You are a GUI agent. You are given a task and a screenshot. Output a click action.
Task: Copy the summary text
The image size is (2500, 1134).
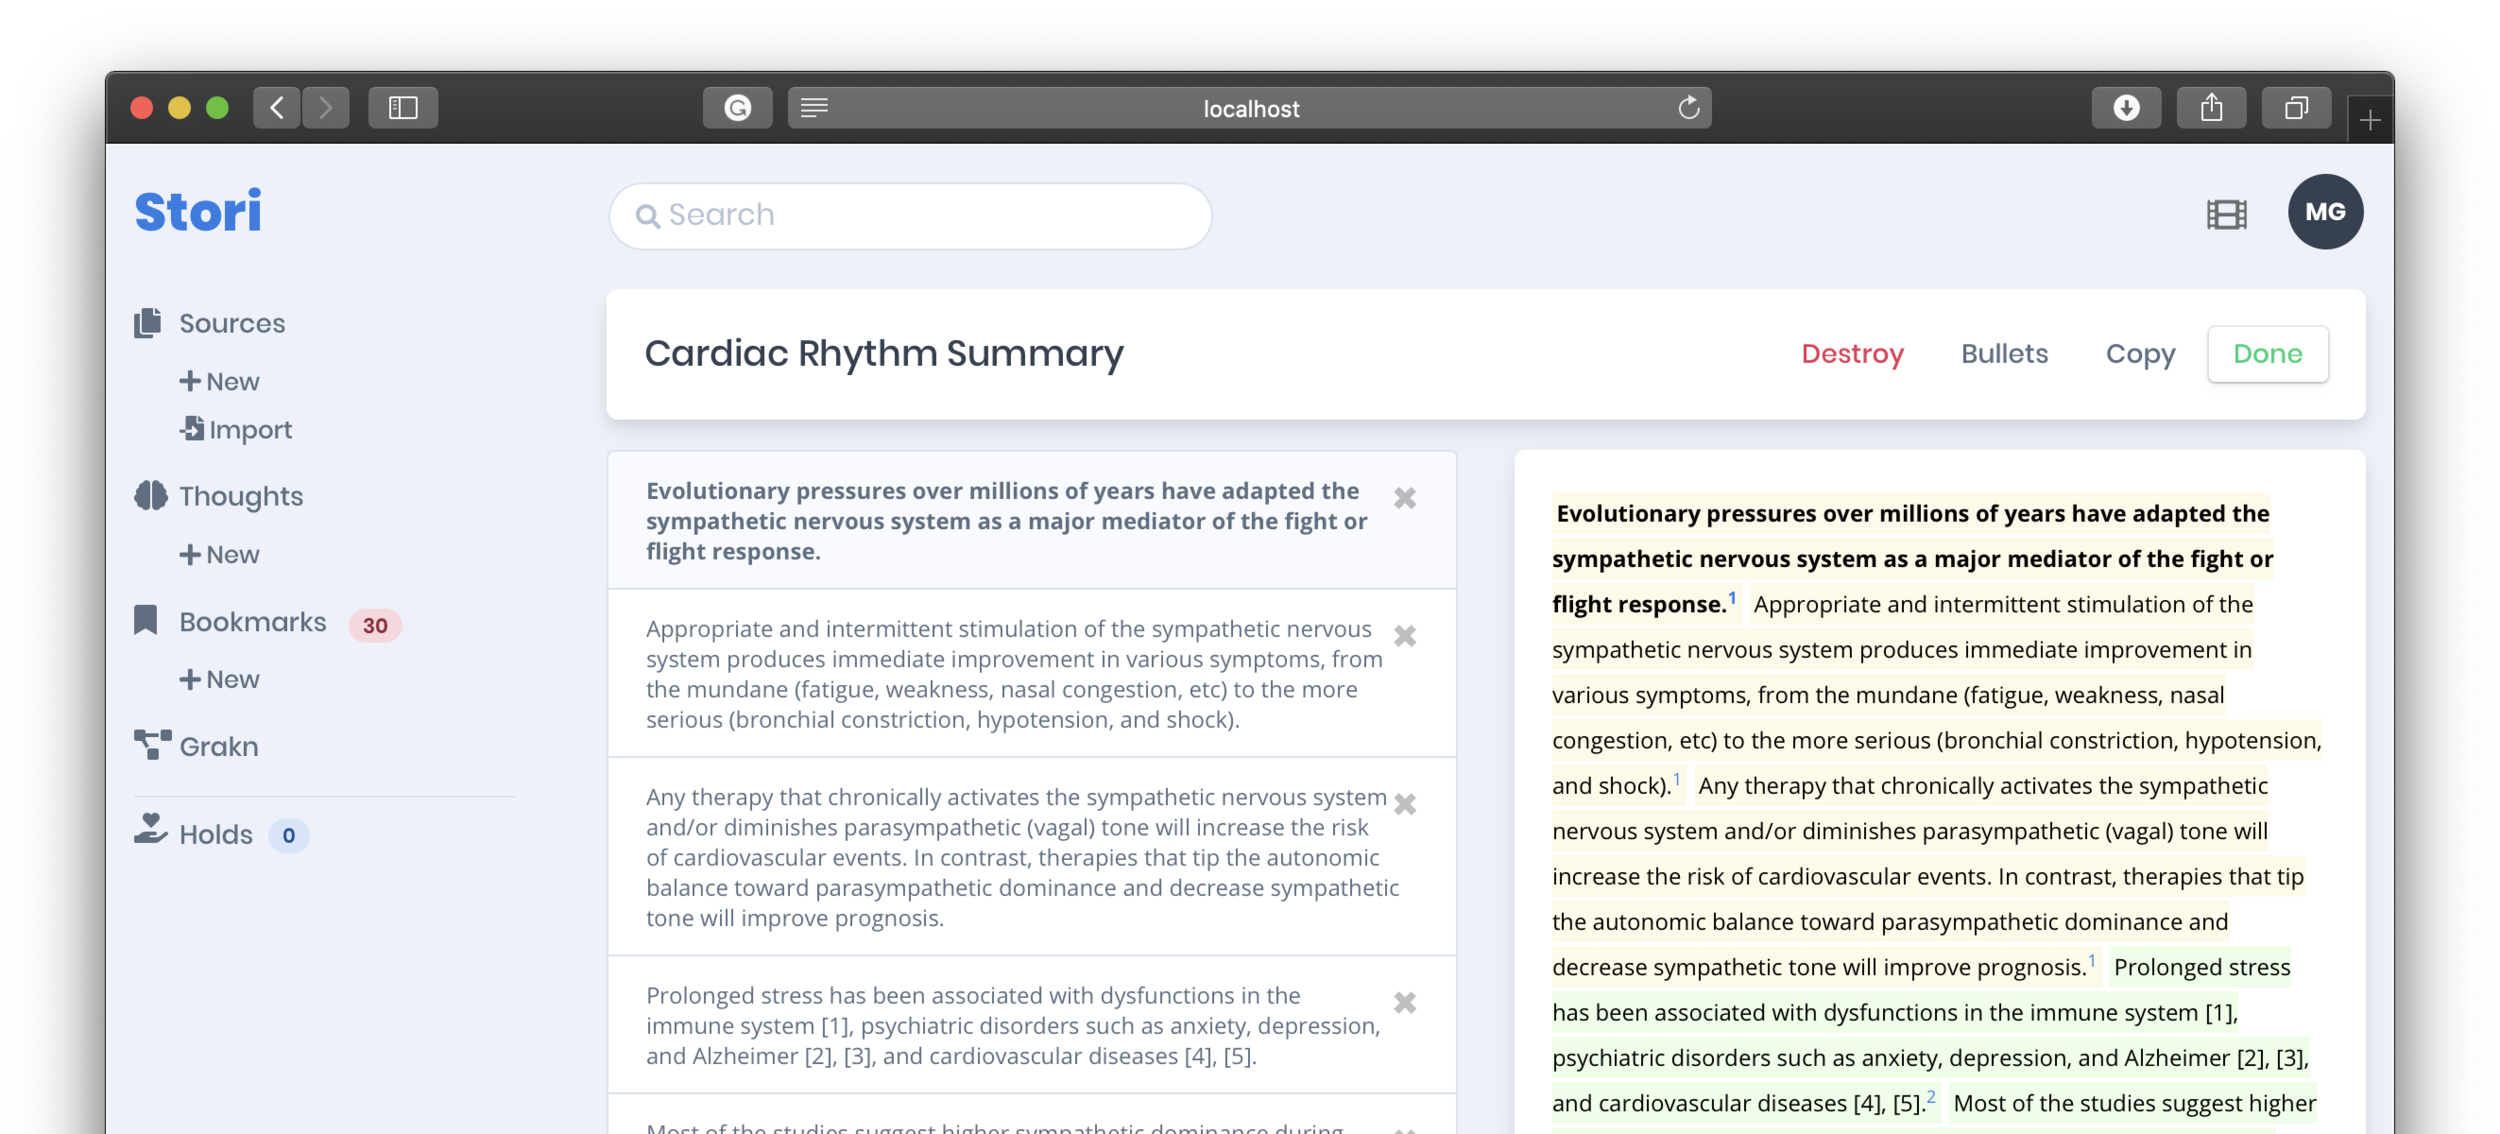2140,354
